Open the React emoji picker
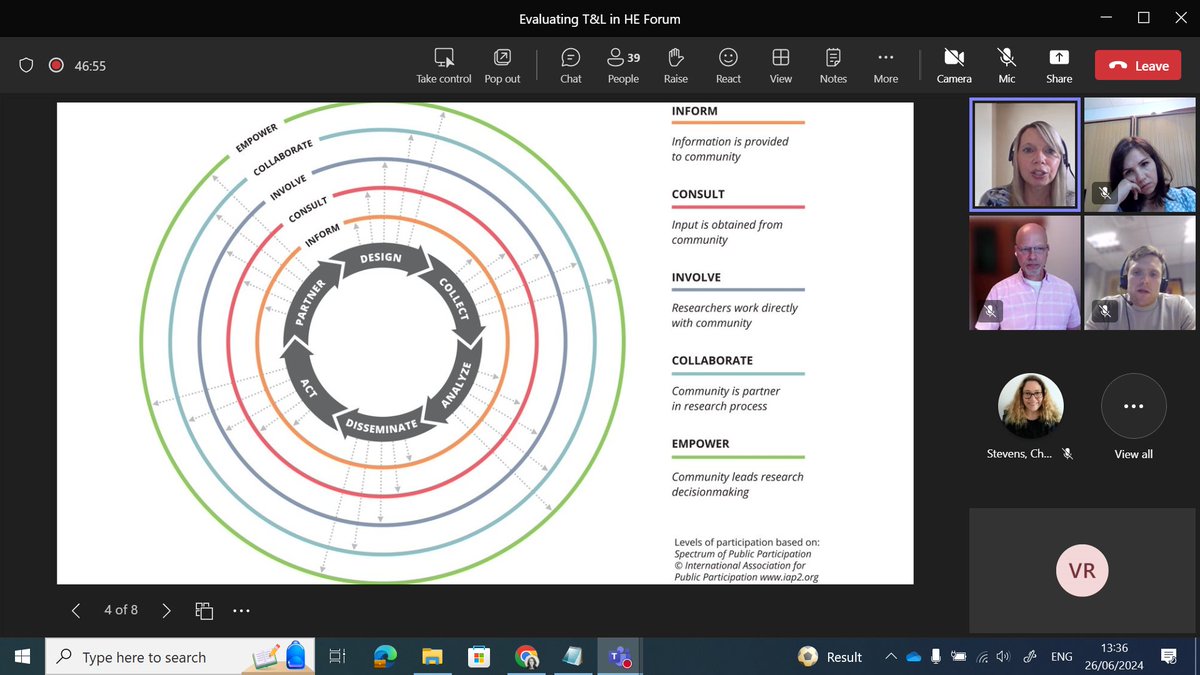 click(728, 65)
